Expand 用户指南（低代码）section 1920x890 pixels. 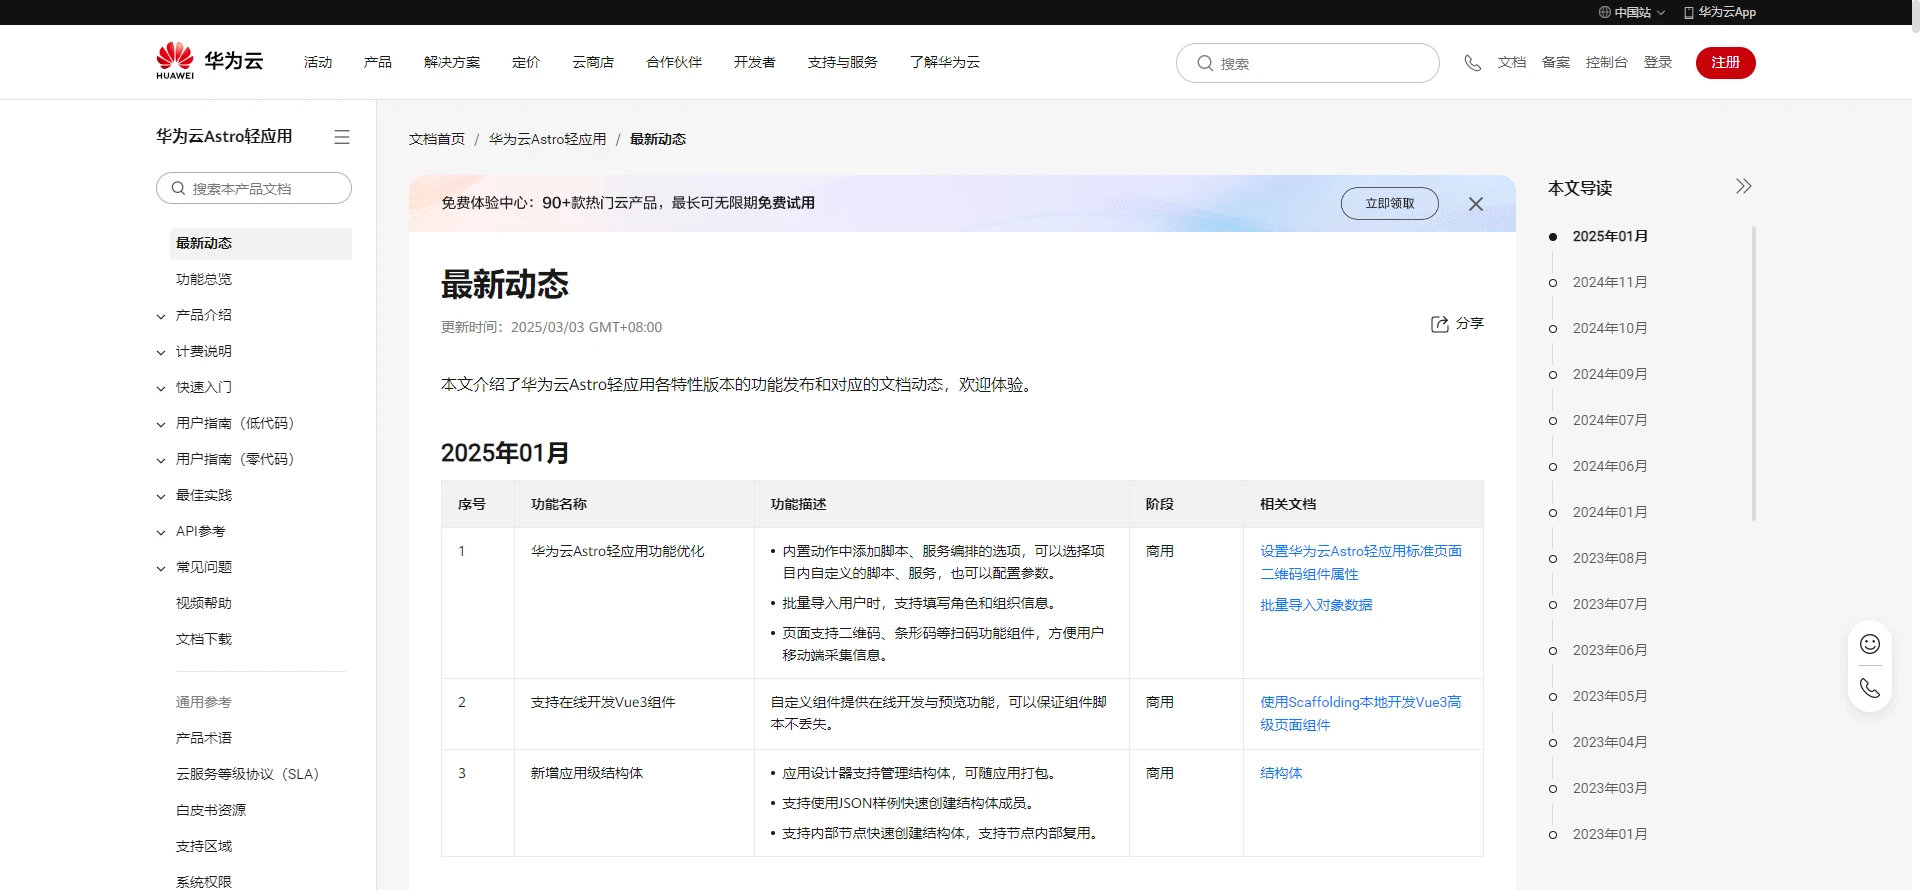click(x=161, y=424)
